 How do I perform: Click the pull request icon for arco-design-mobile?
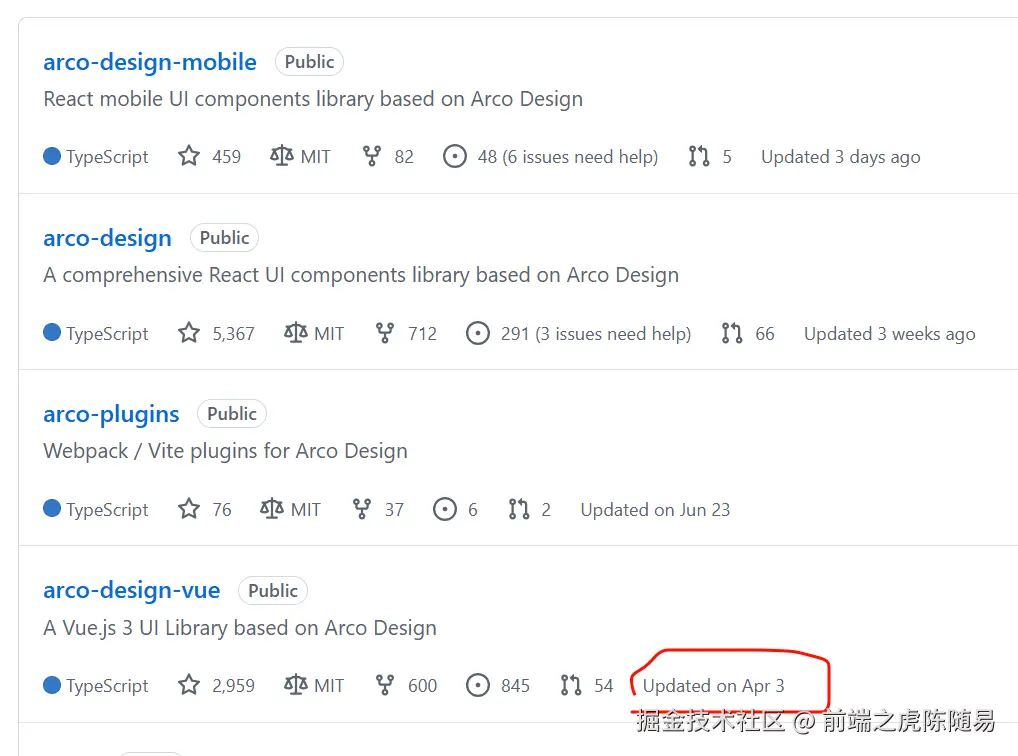tap(699, 156)
